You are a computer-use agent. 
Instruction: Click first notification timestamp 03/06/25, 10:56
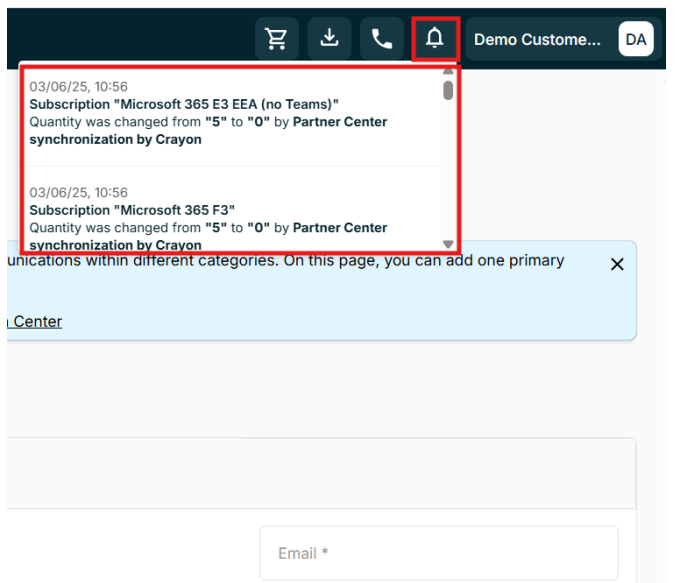click(x=78, y=87)
